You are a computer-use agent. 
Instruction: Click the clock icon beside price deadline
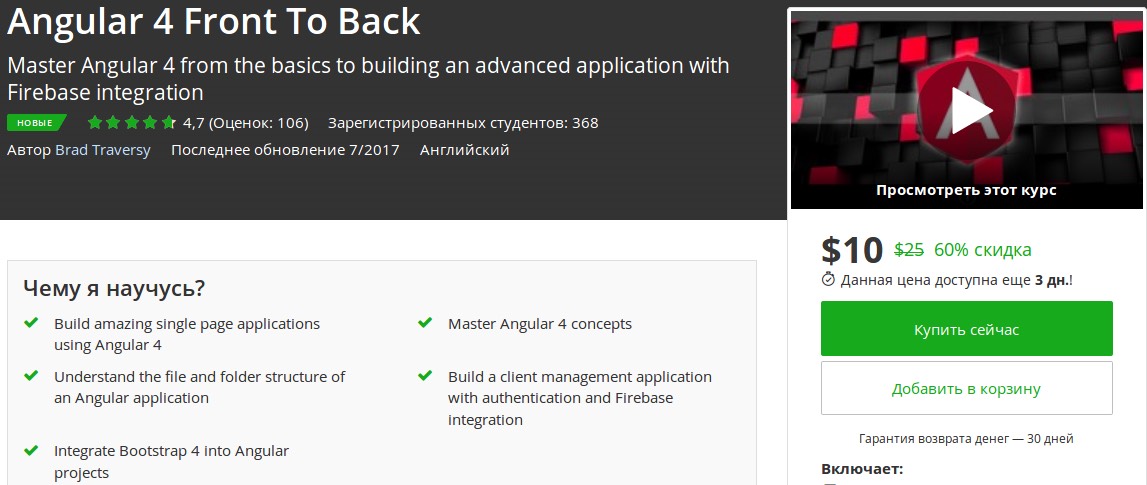(828, 279)
